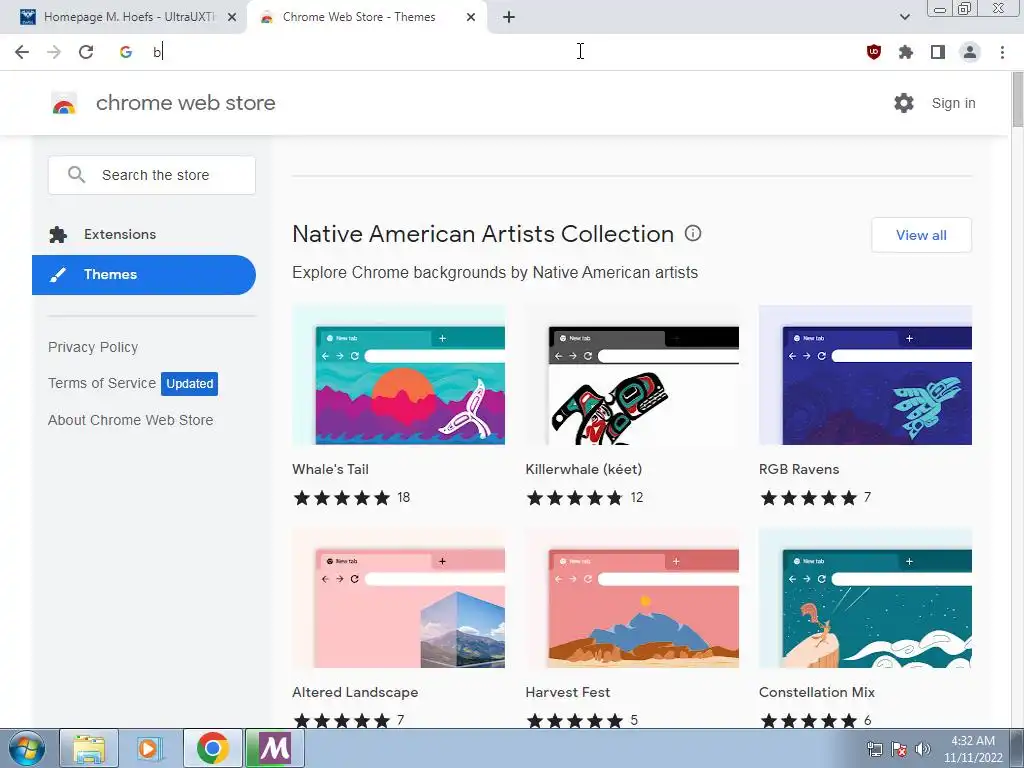
Task: Click the Killerwhale (kéet) title text
Action: tap(584, 470)
